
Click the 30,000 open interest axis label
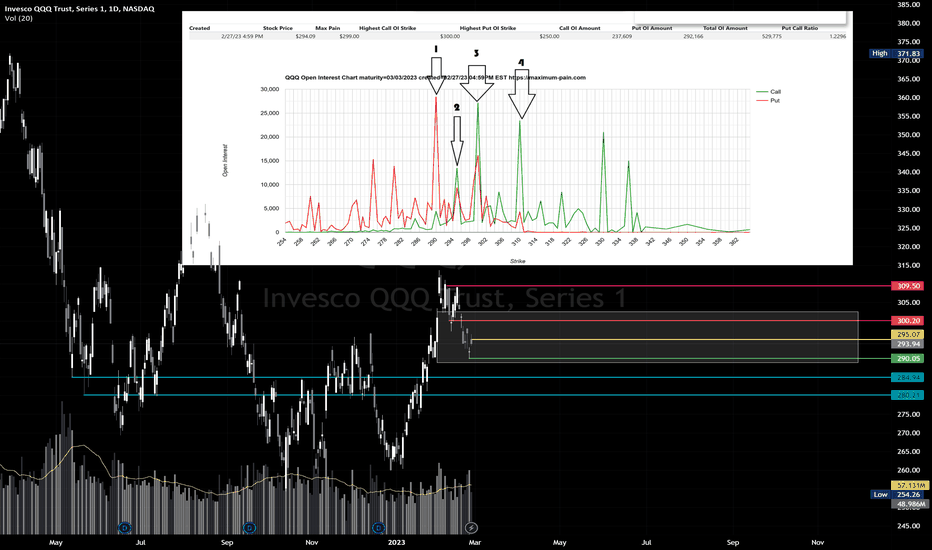[270, 89]
